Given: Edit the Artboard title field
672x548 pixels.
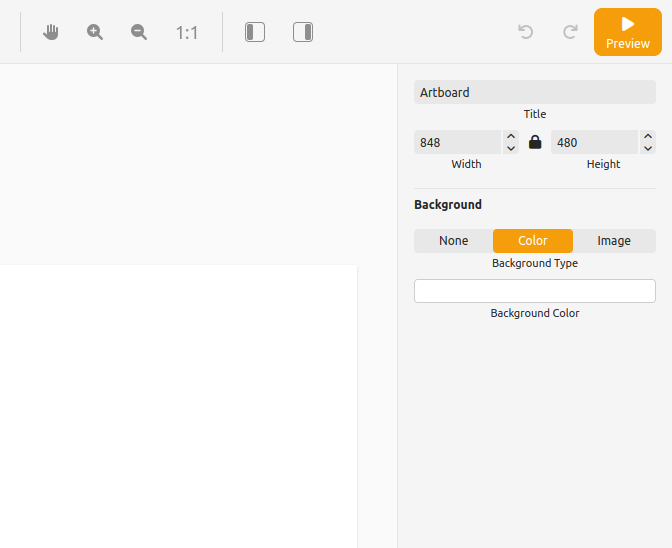Looking at the screenshot, I should click(x=535, y=92).
